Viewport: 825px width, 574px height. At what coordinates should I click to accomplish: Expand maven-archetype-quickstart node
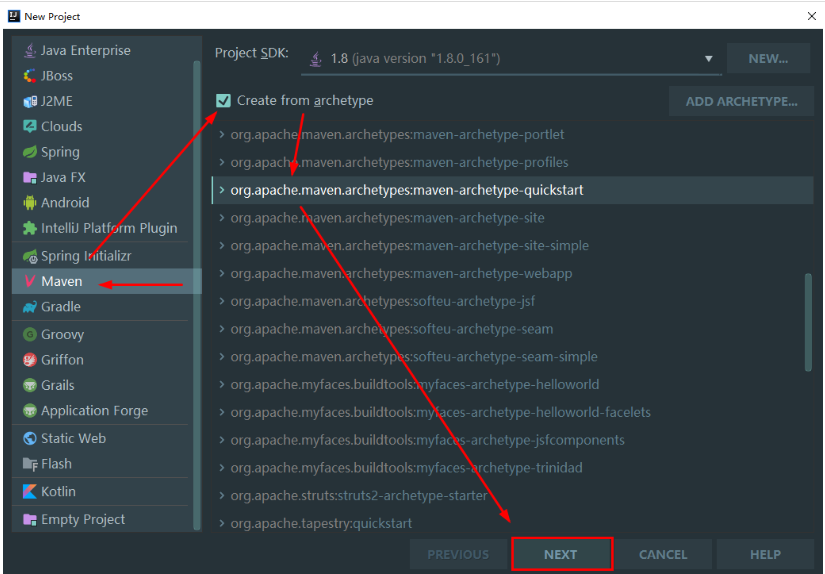click(222, 190)
